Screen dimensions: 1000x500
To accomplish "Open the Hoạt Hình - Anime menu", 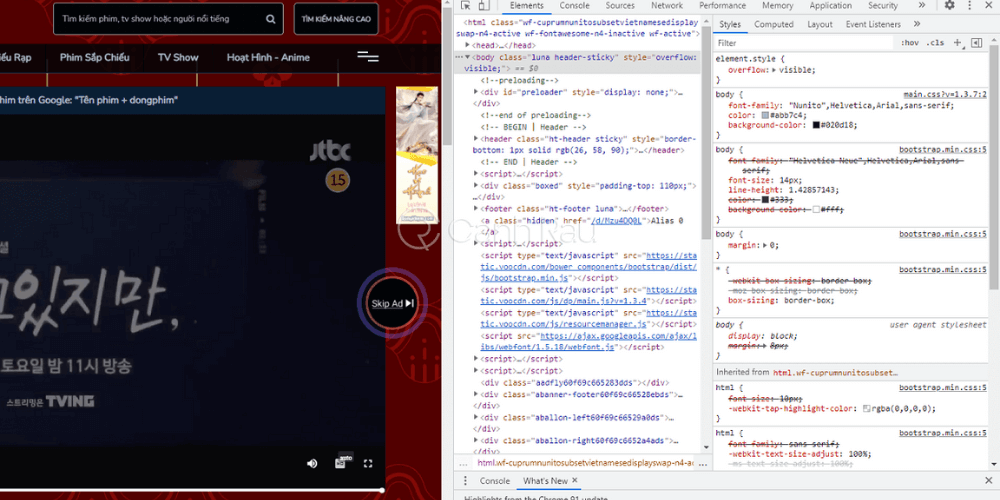I will [268, 57].
